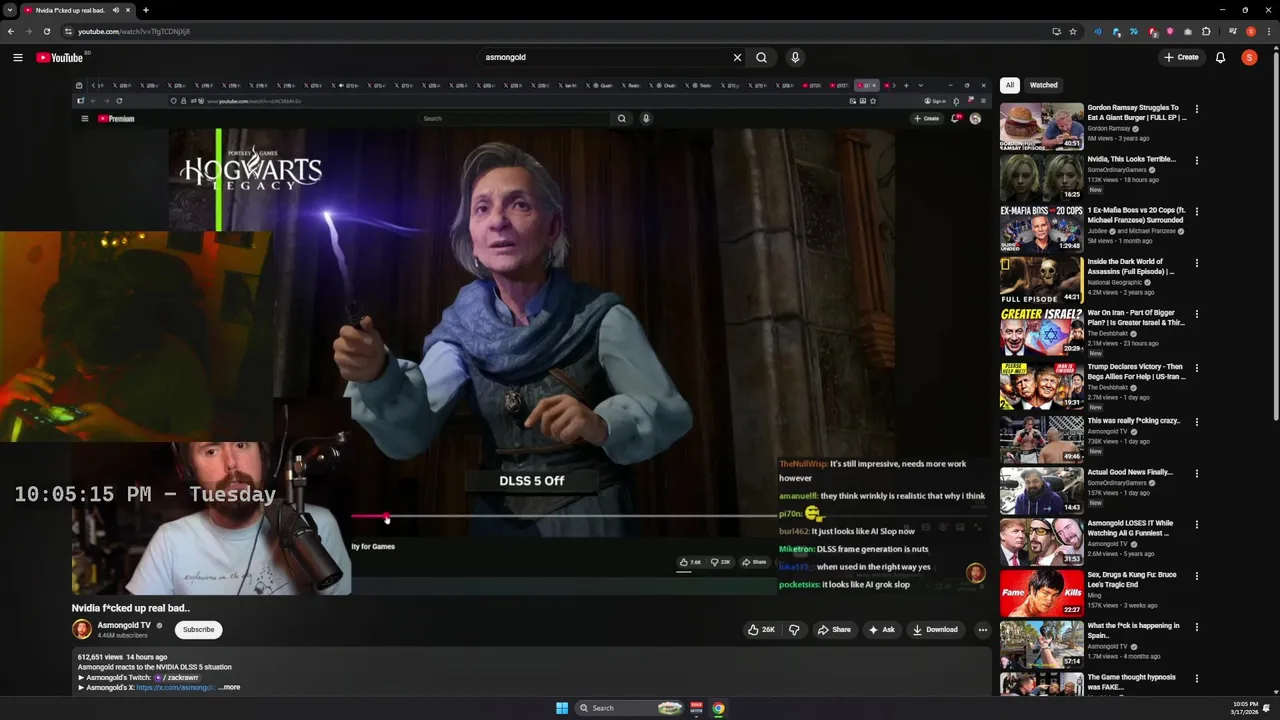Go to YouTube home via logo

(60, 57)
